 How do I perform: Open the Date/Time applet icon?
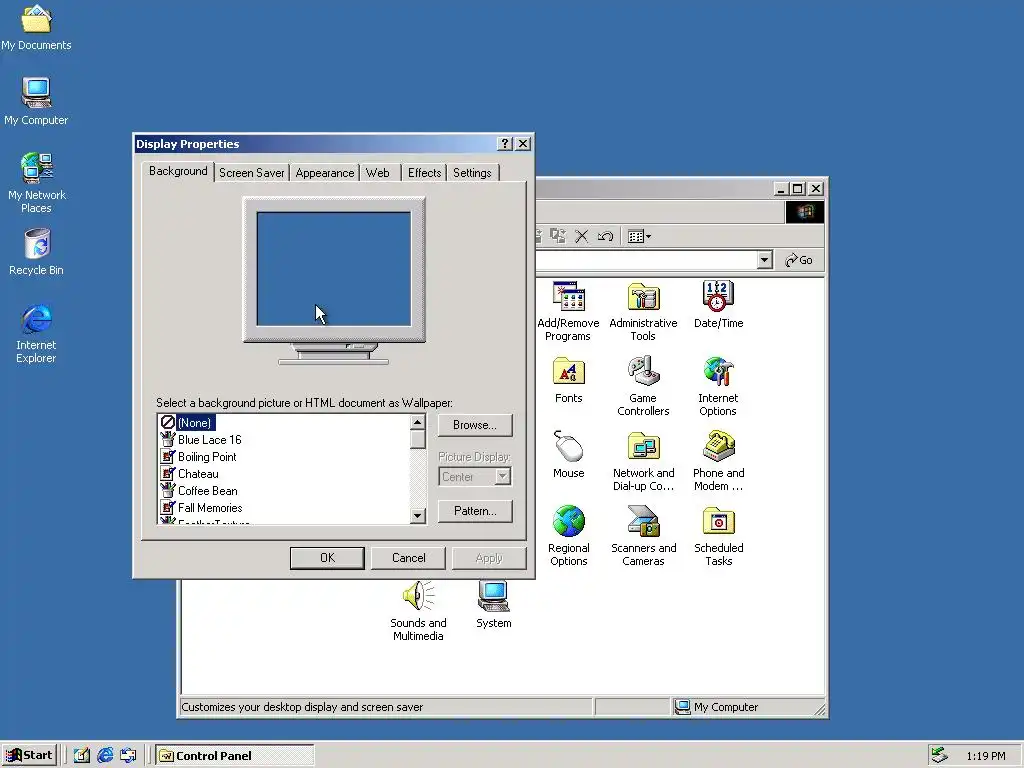pyautogui.click(x=718, y=297)
